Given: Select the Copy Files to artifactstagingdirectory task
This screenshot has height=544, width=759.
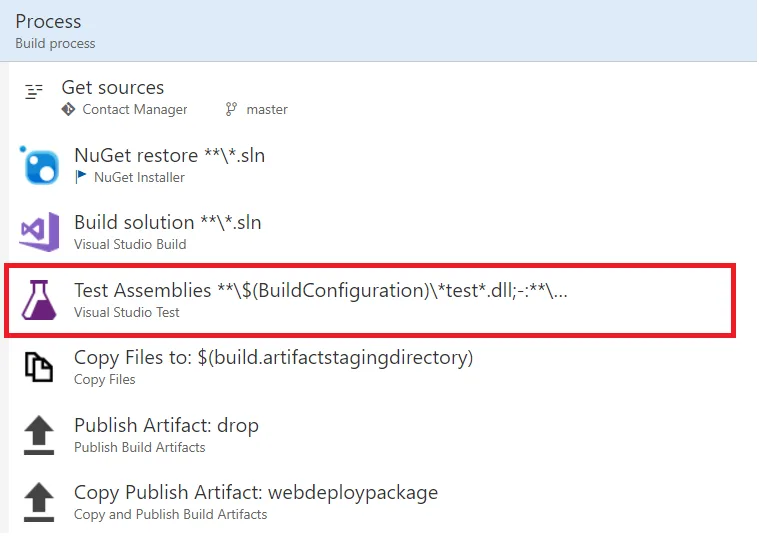Looking at the screenshot, I should (273, 357).
